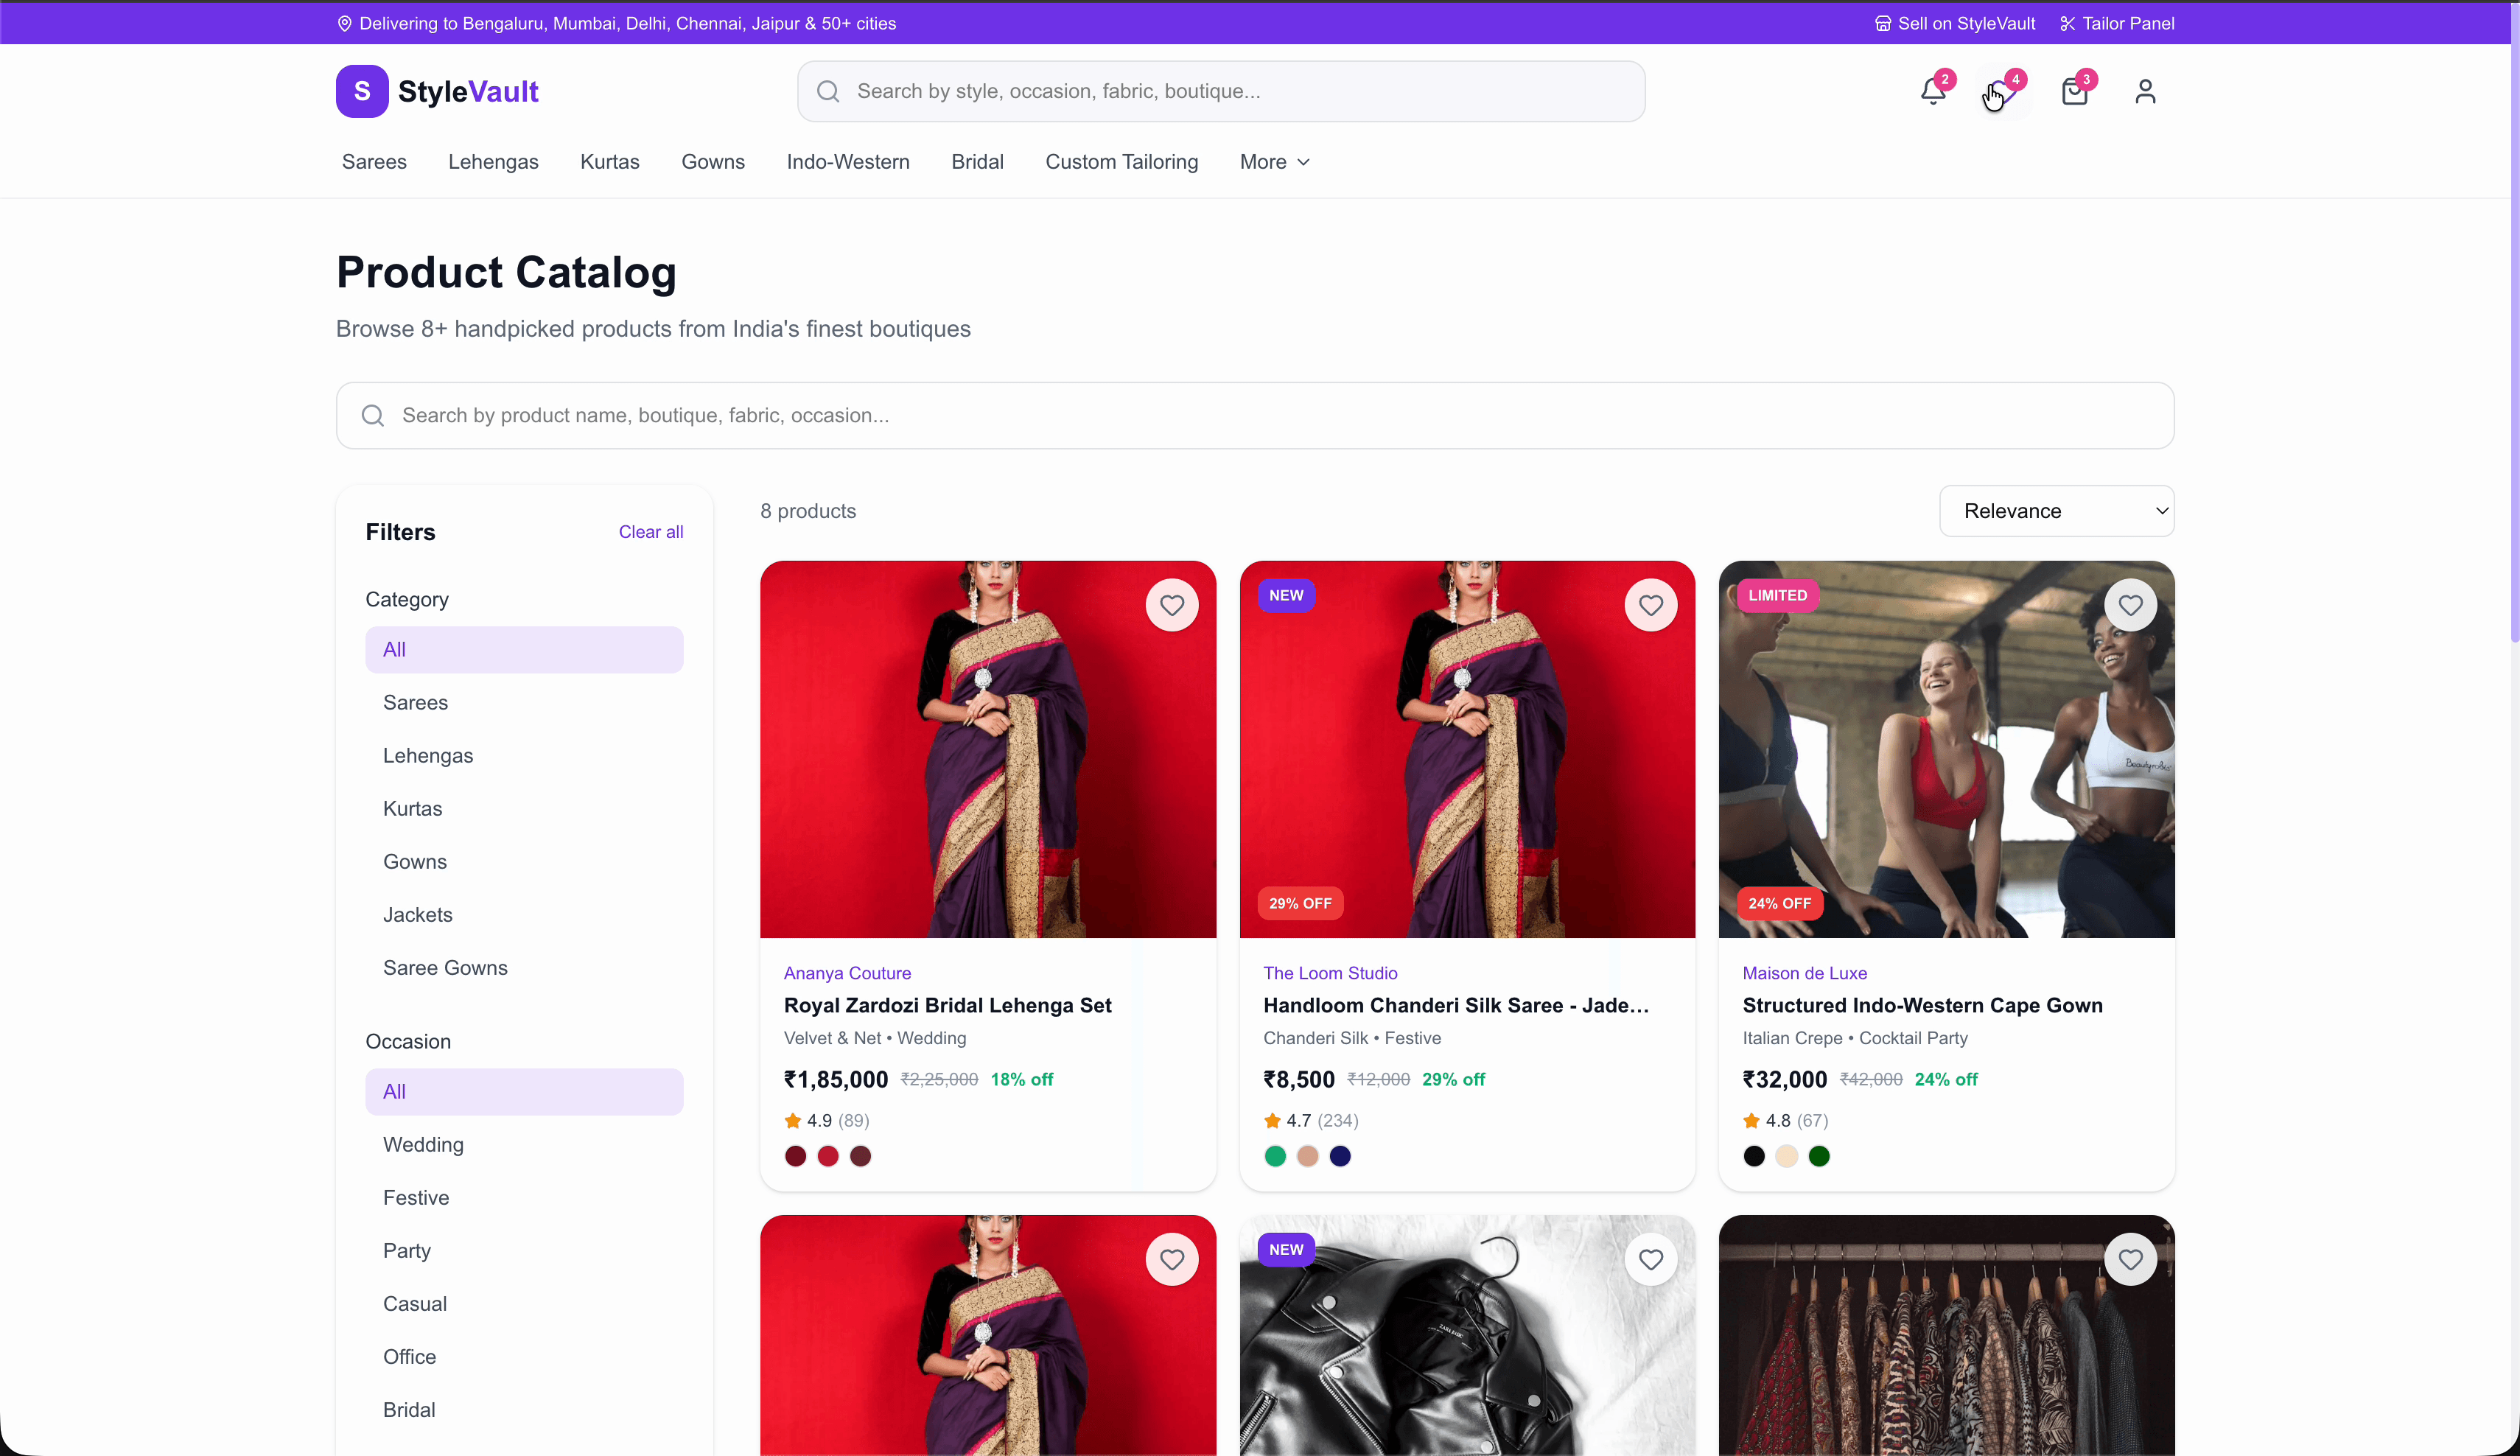2520x1456 pixels.
Task: Favorite the Structured Indo-Western Cape Gown
Action: click(2131, 605)
